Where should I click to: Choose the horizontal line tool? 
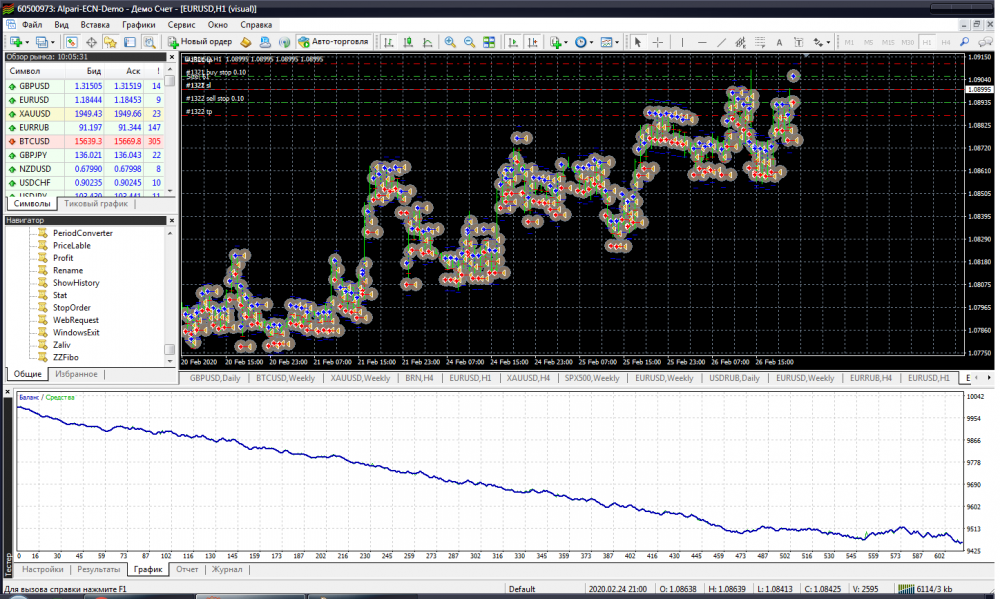click(702, 42)
